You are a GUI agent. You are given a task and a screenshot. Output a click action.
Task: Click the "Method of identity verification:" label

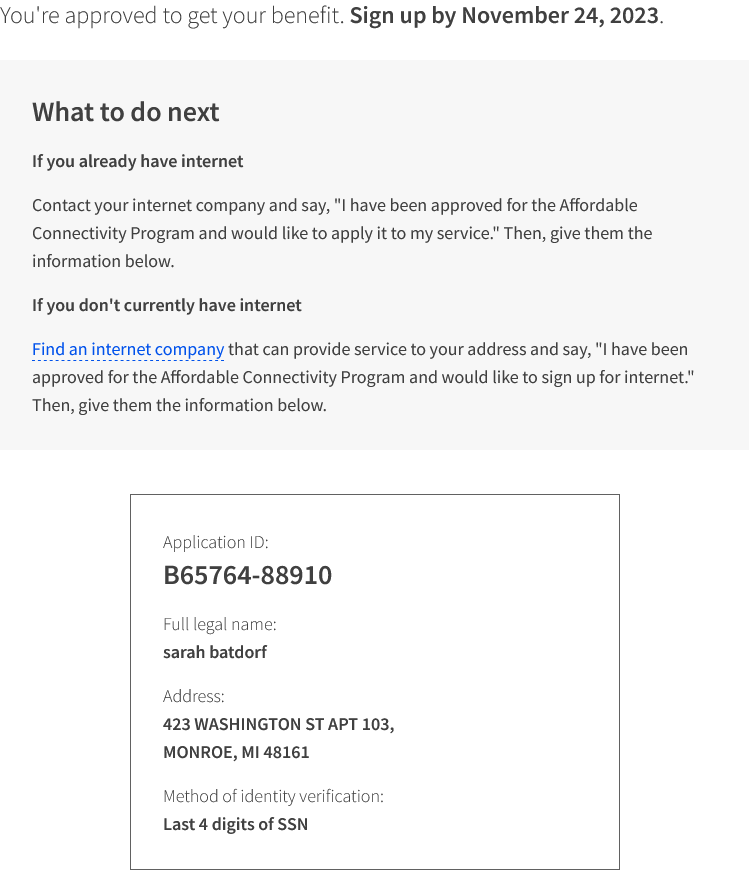pos(273,796)
